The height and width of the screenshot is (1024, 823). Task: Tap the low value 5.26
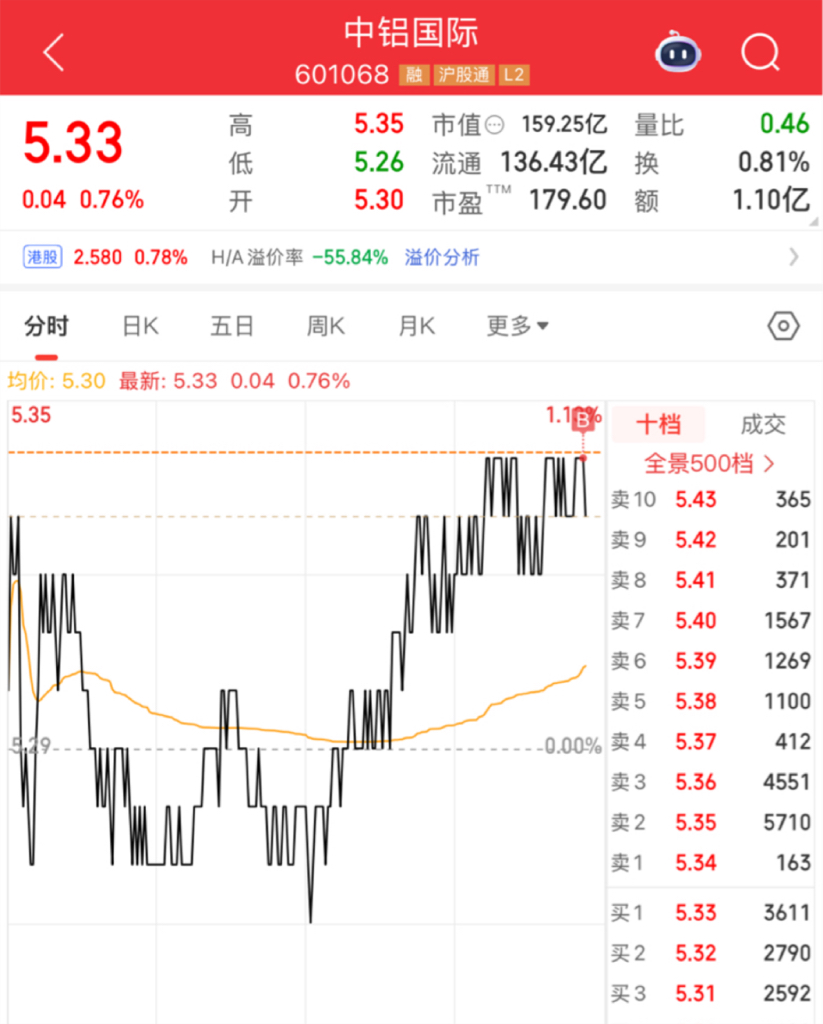[379, 162]
